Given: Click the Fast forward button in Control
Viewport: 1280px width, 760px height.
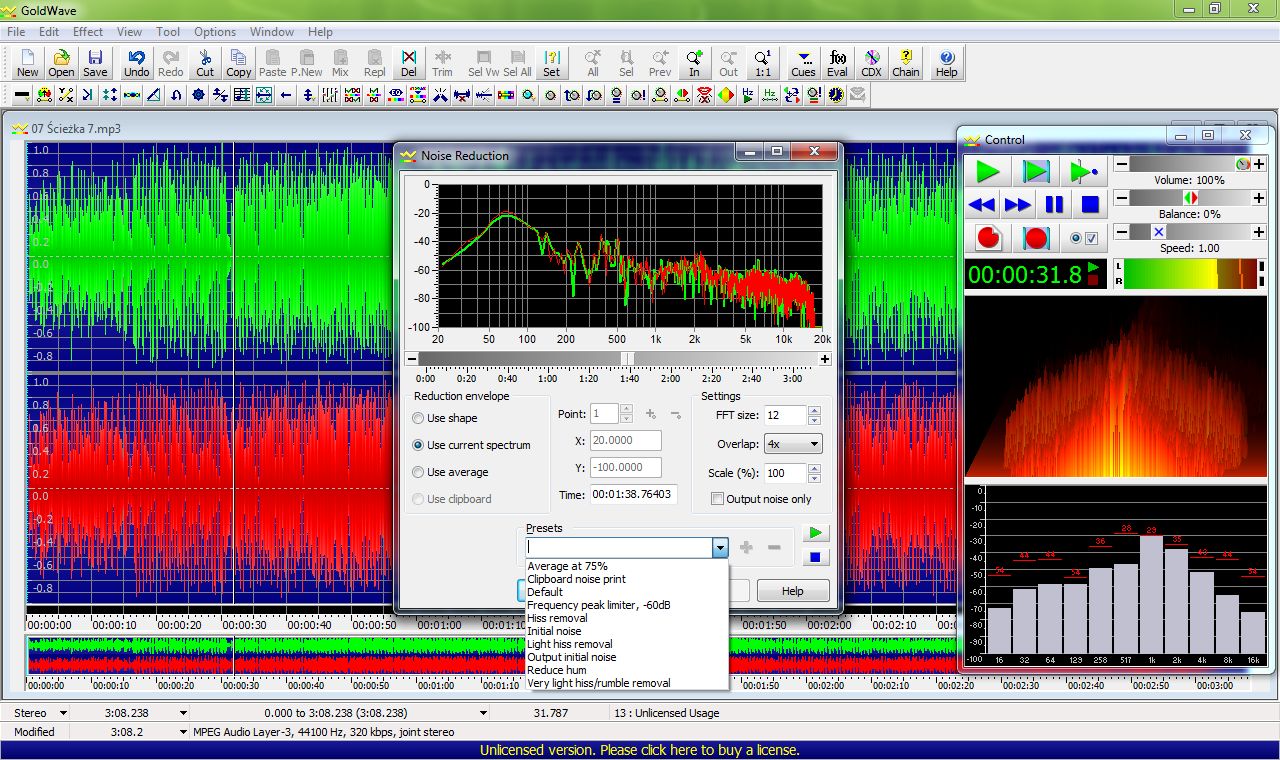Looking at the screenshot, I should (x=1018, y=205).
